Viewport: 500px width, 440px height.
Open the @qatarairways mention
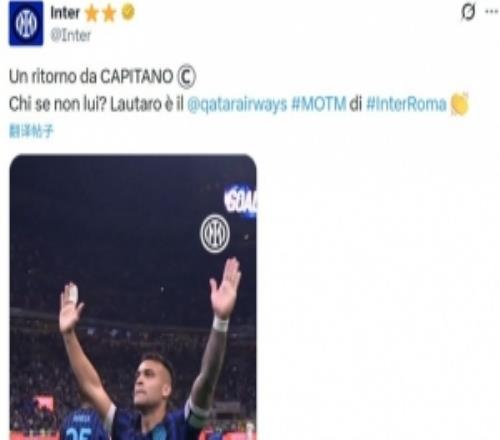[x=237, y=104]
